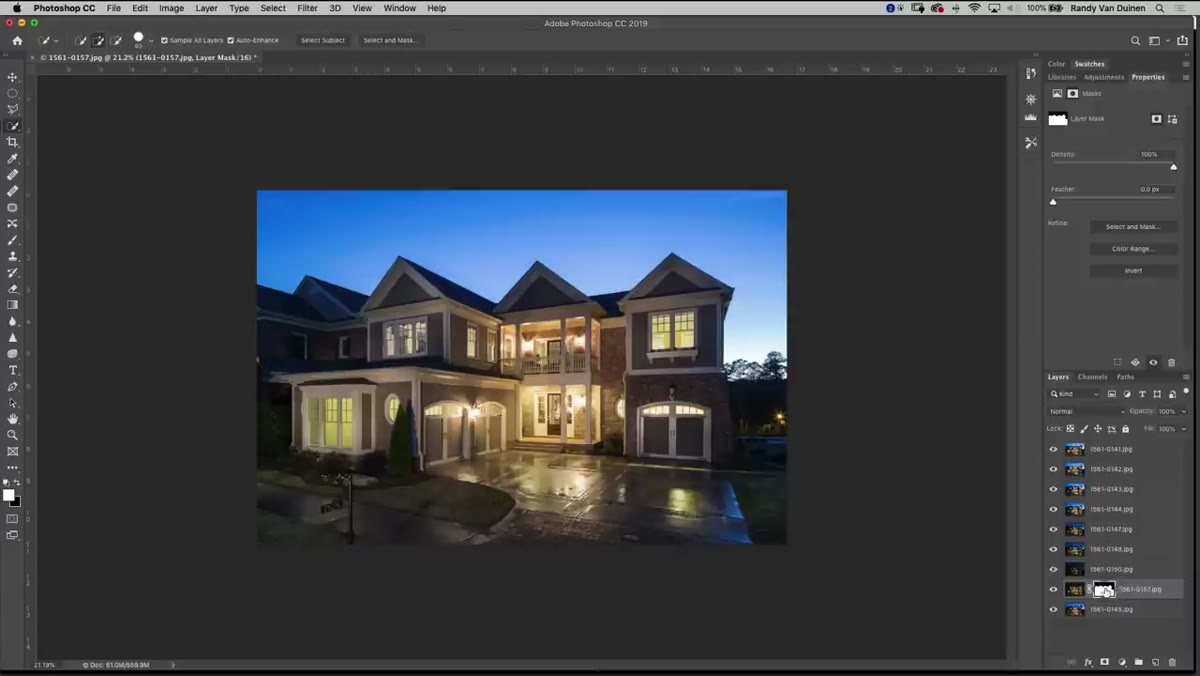1200x676 pixels.
Task: Adjust the Feather slider handle
Action: click(1053, 202)
